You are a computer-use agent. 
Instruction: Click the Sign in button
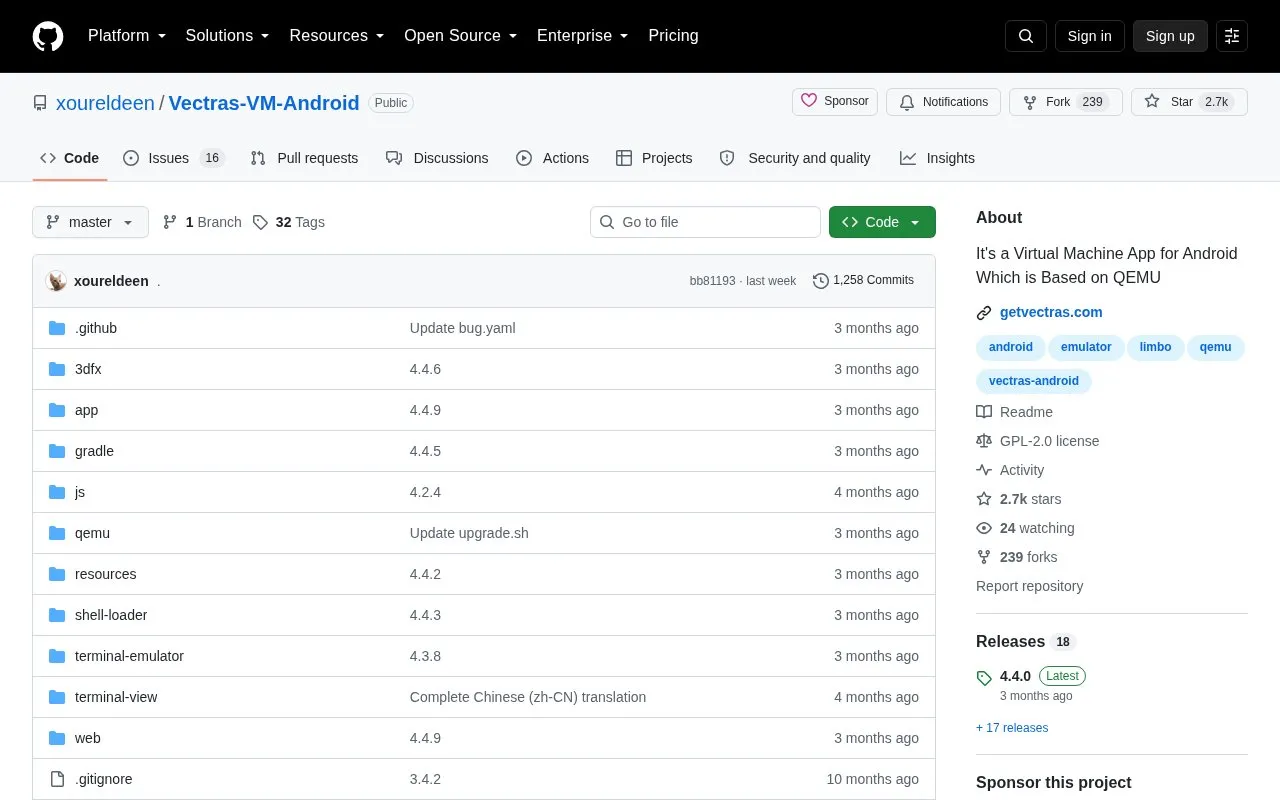pos(1089,36)
